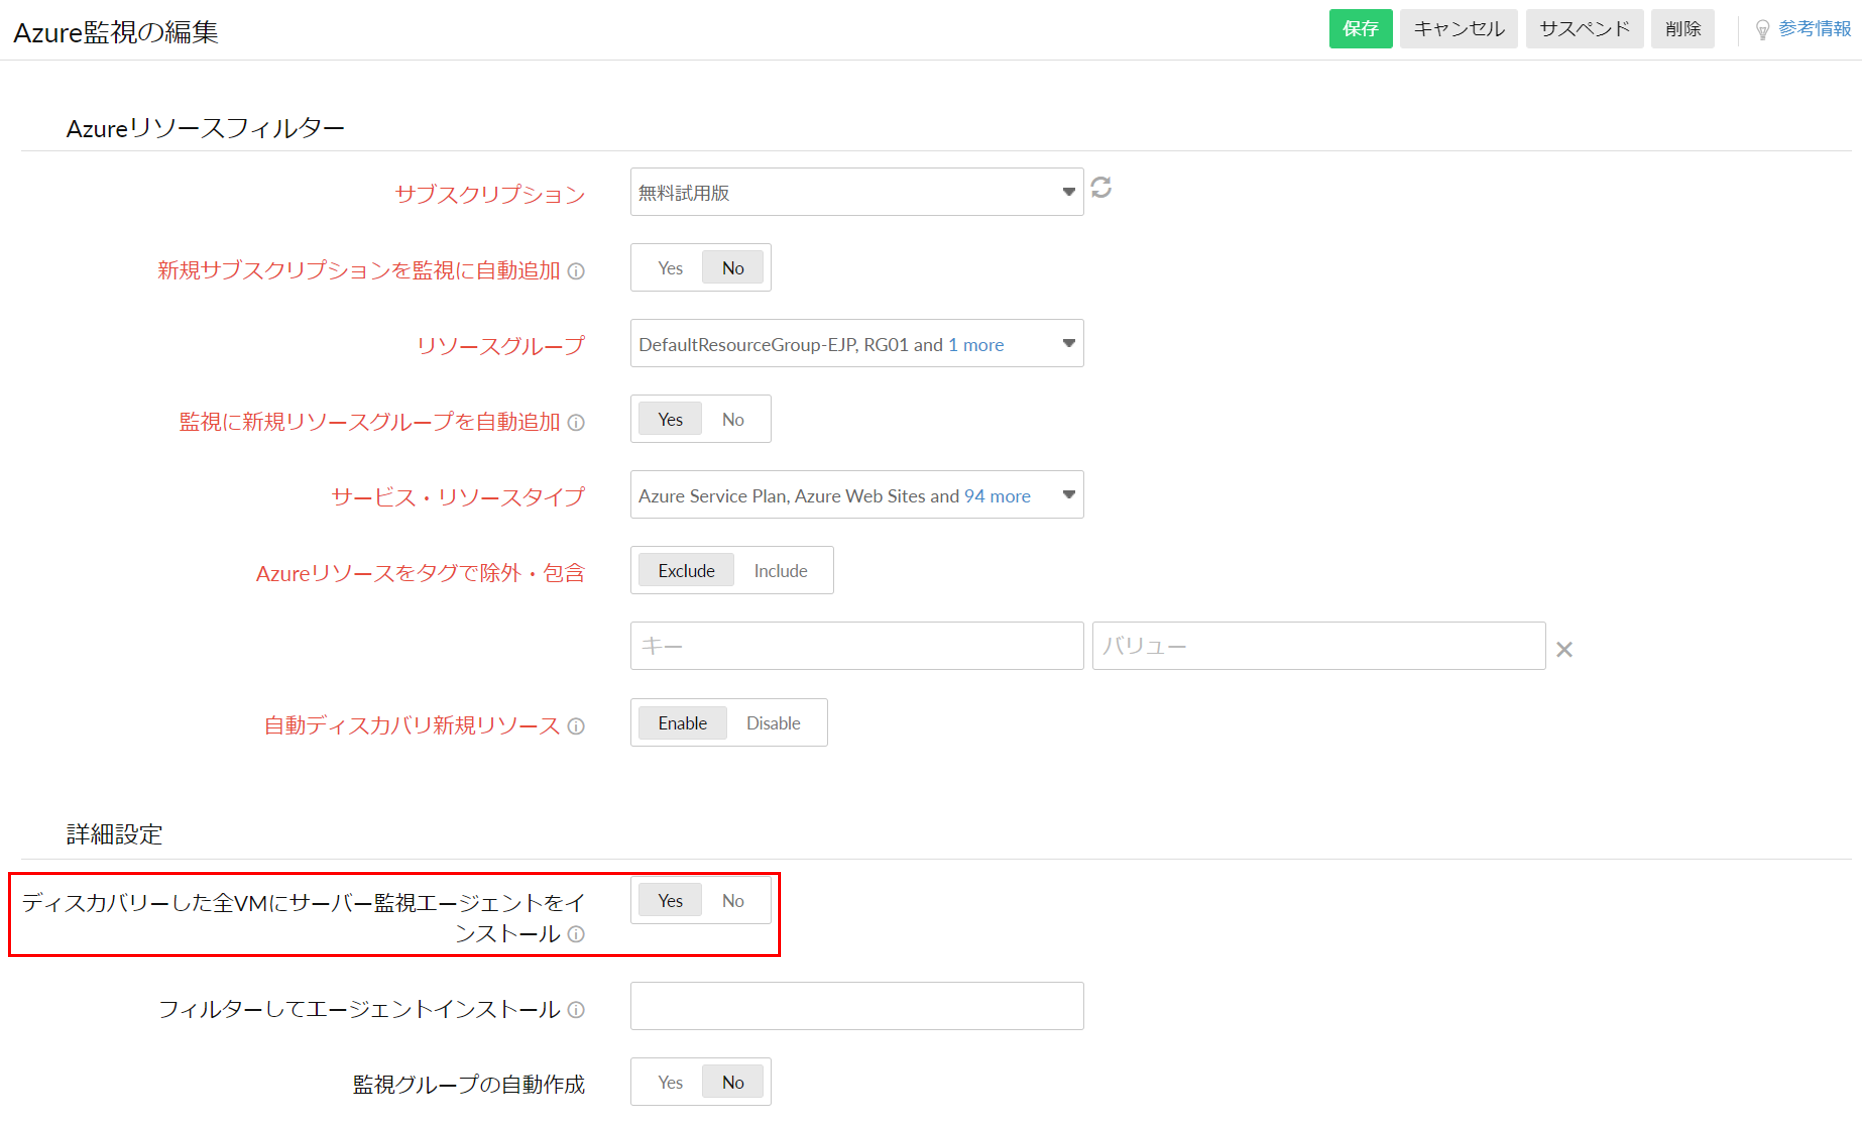The height and width of the screenshot is (1125, 1862).
Task: Open the info tooltip for 自動ディスカバリ新規リソース
Action: [577, 727]
